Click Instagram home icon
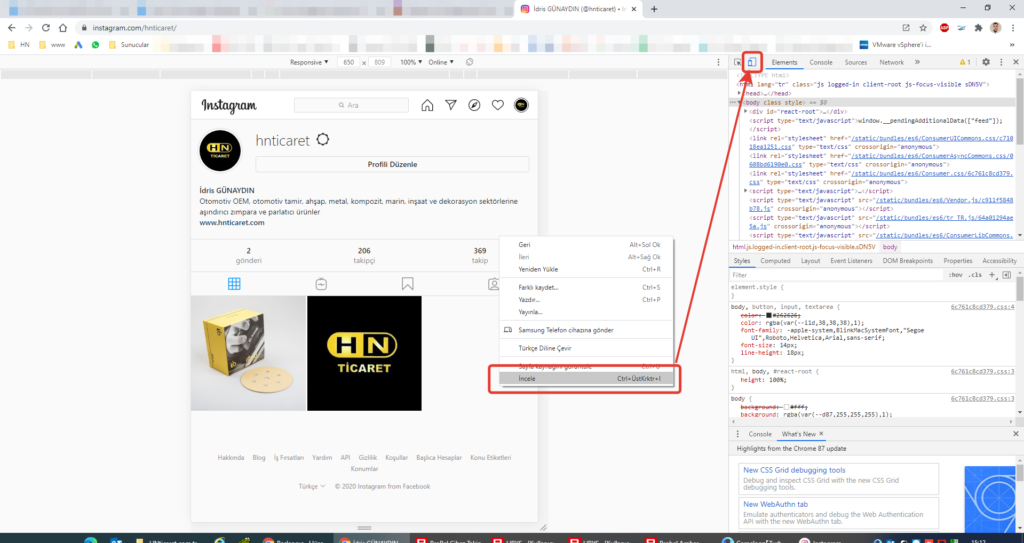1024x543 pixels. pos(427,105)
